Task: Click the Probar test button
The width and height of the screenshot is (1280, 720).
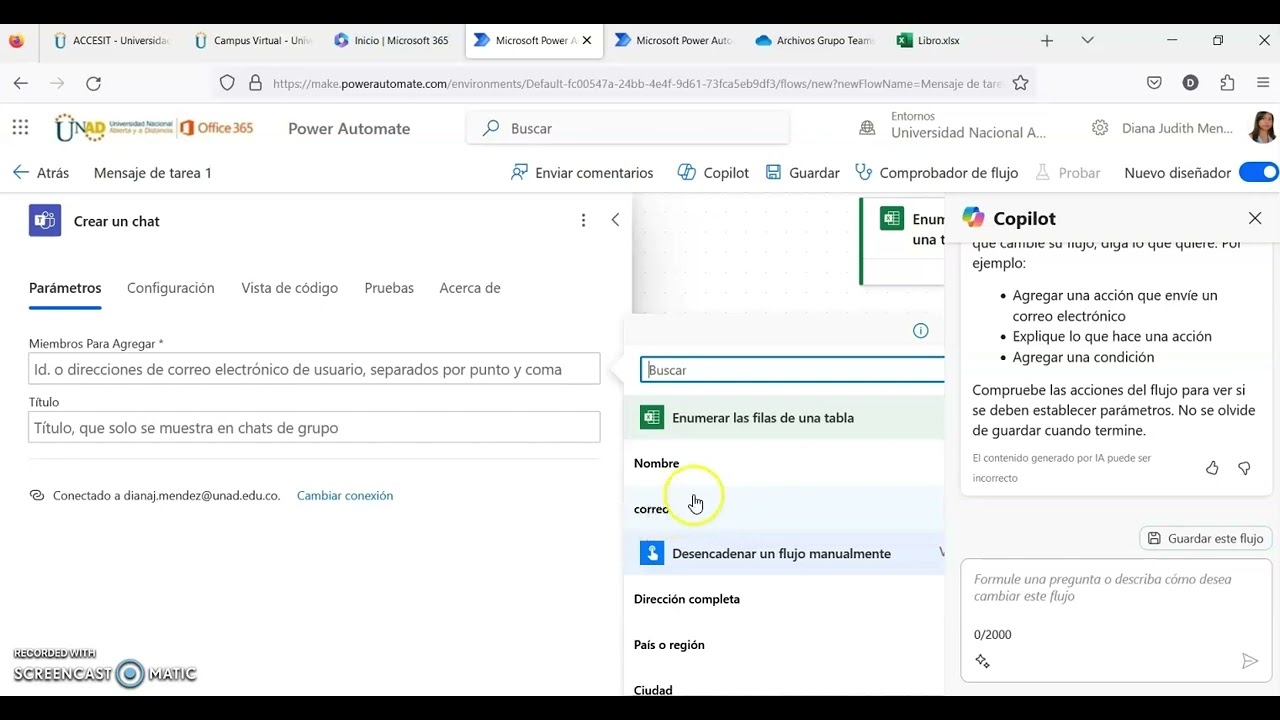Action: tap(1068, 173)
